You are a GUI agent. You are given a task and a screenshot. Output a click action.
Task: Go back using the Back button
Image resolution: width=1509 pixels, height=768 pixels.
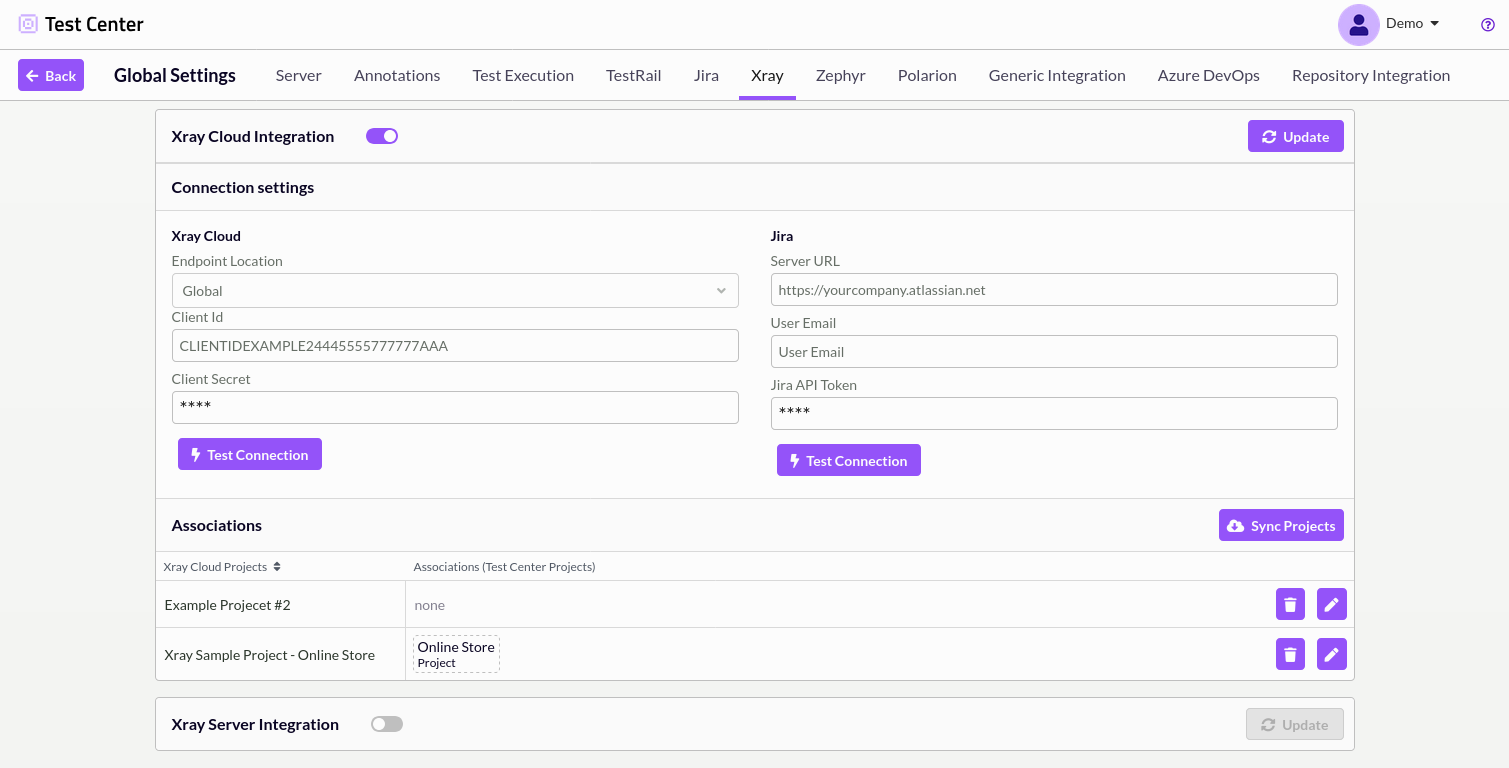coord(51,76)
